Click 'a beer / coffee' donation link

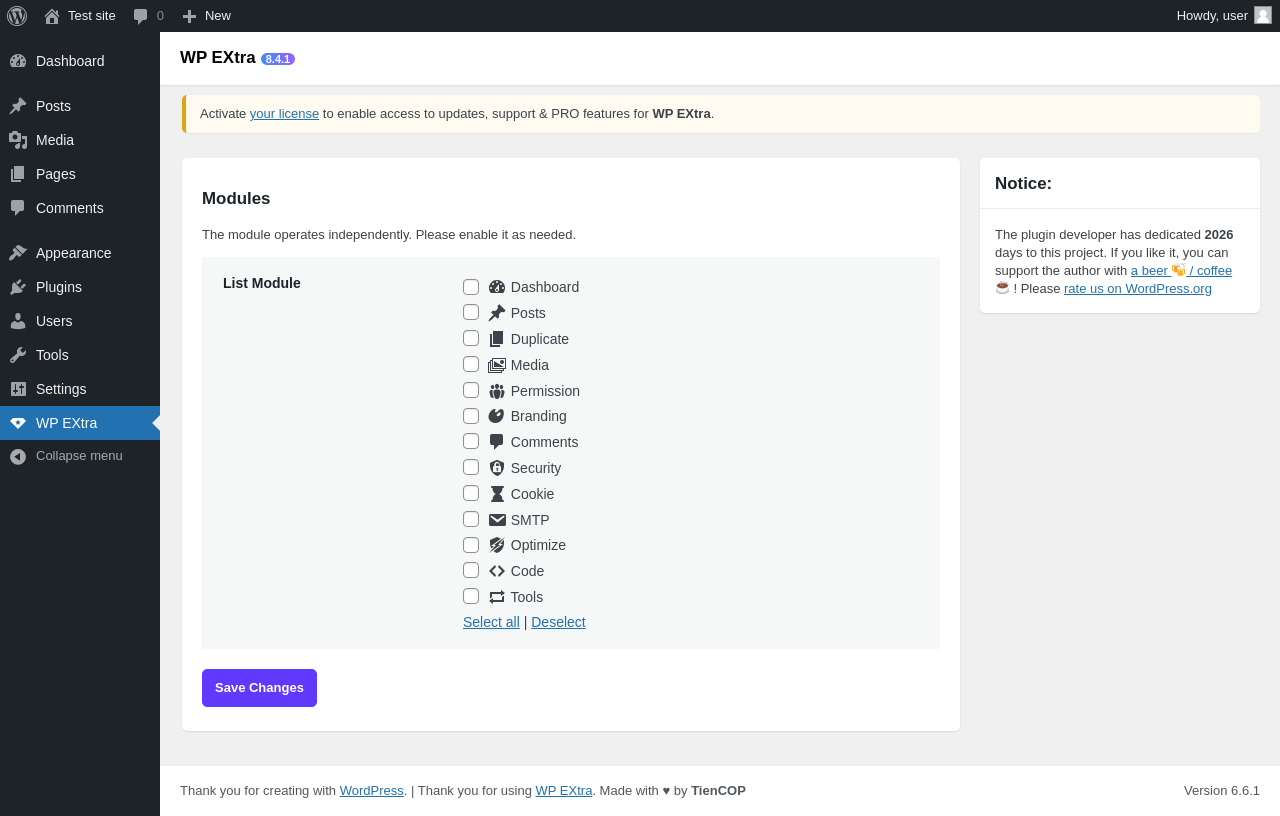click(x=1181, y=271)
